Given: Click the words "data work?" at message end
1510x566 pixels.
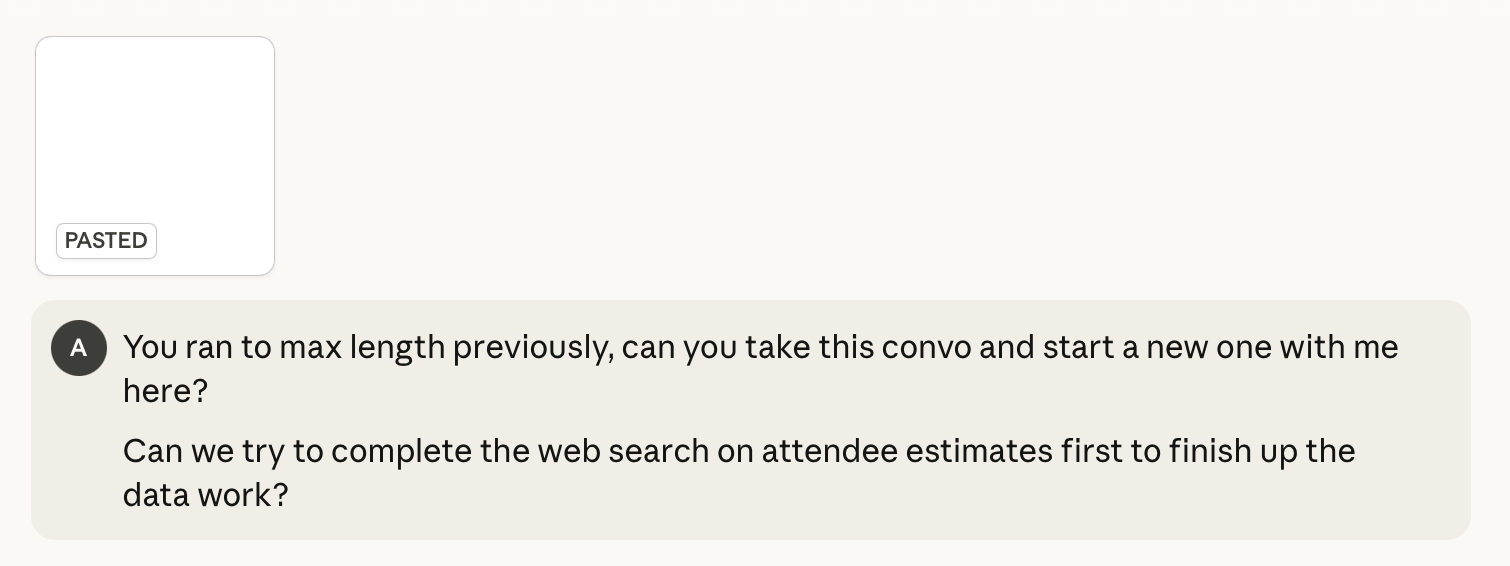Looking at the screenshot, I should click(x=205, y=495).
